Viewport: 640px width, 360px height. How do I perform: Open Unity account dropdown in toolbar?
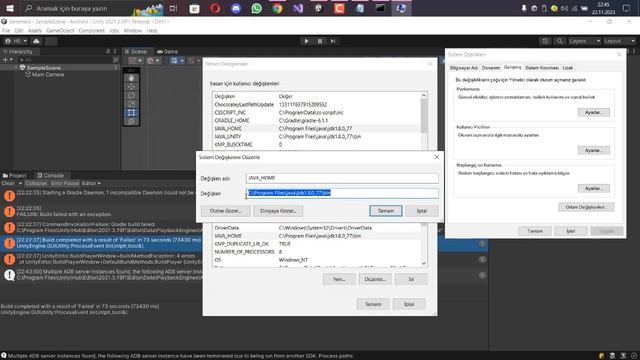tap(16, 41)
